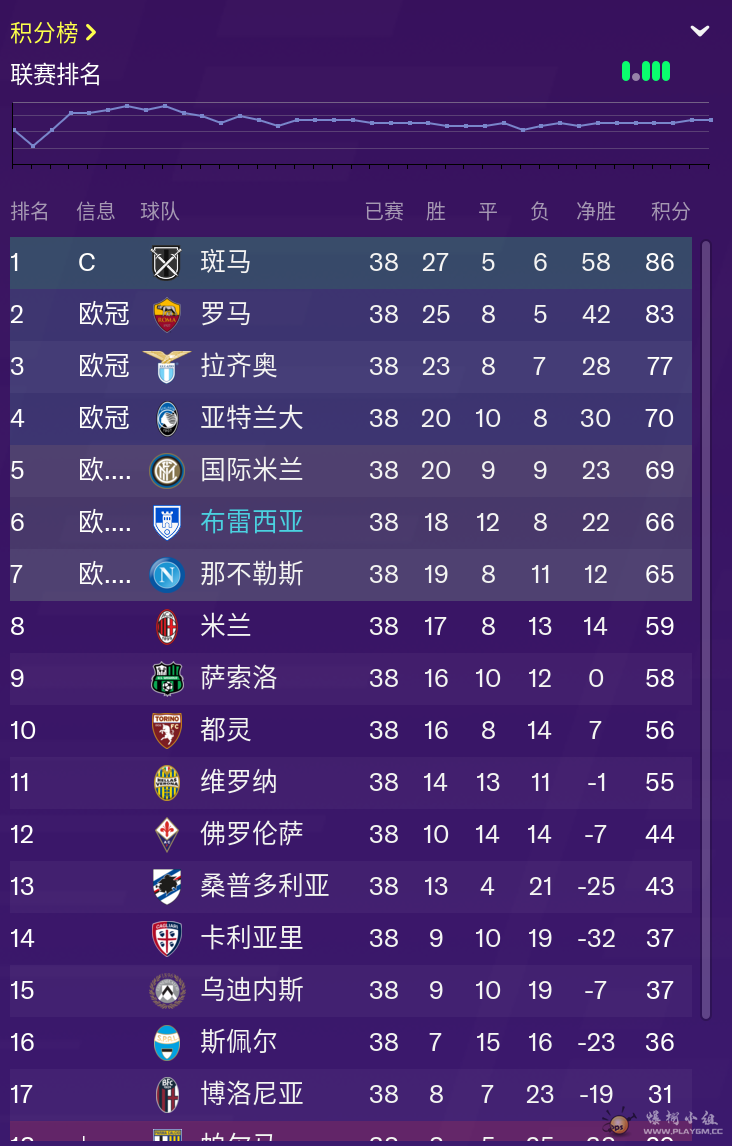Screen dimensions: 732x1146
Task: Collapse the panel with top-right chevron
Action: click(x=700, y=31)
